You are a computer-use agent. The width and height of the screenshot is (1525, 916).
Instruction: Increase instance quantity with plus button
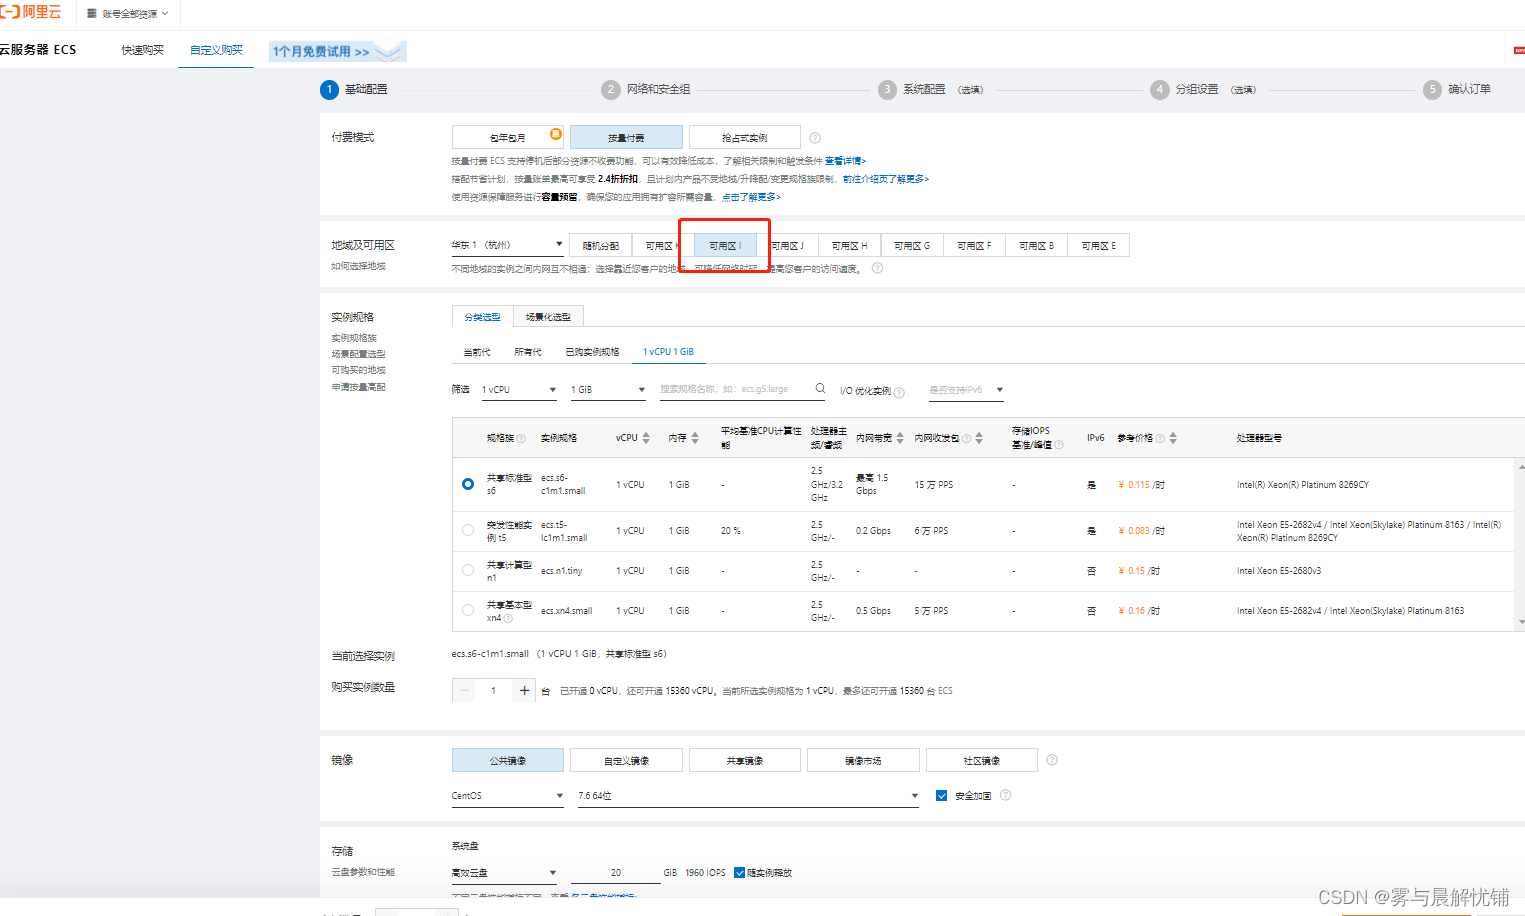point(524,690)
